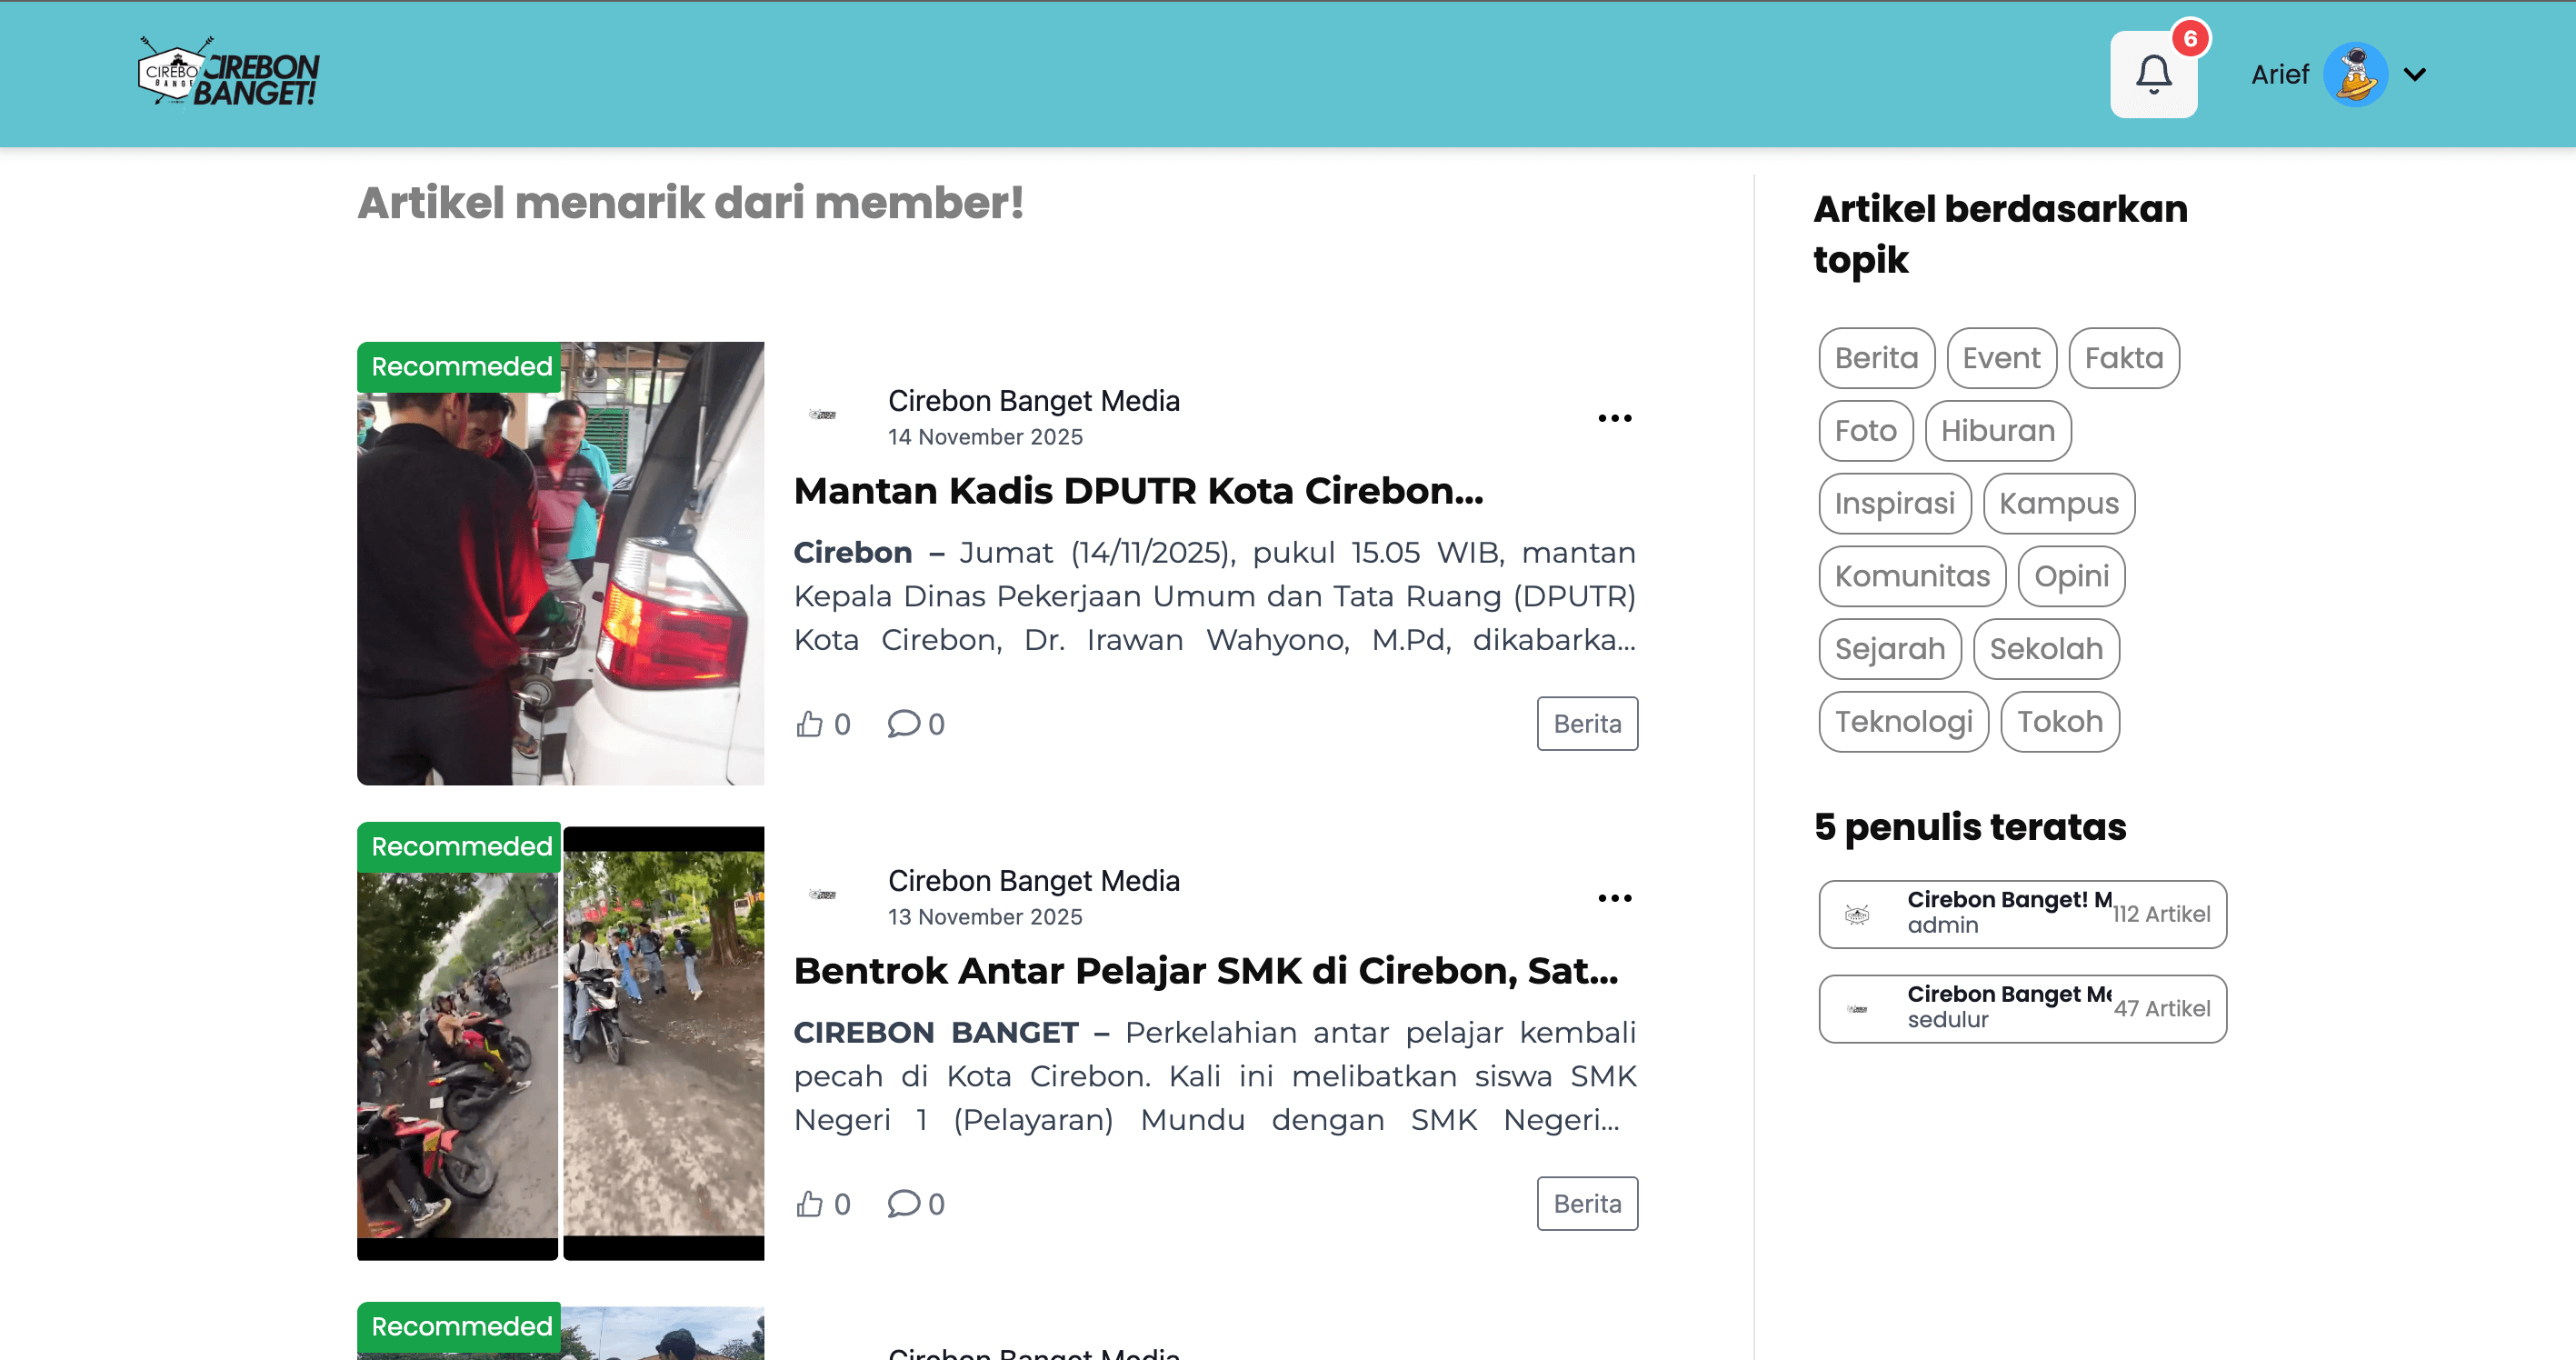
Task: Filter articles by Hiburan topic
Action: pos(1997,431)
